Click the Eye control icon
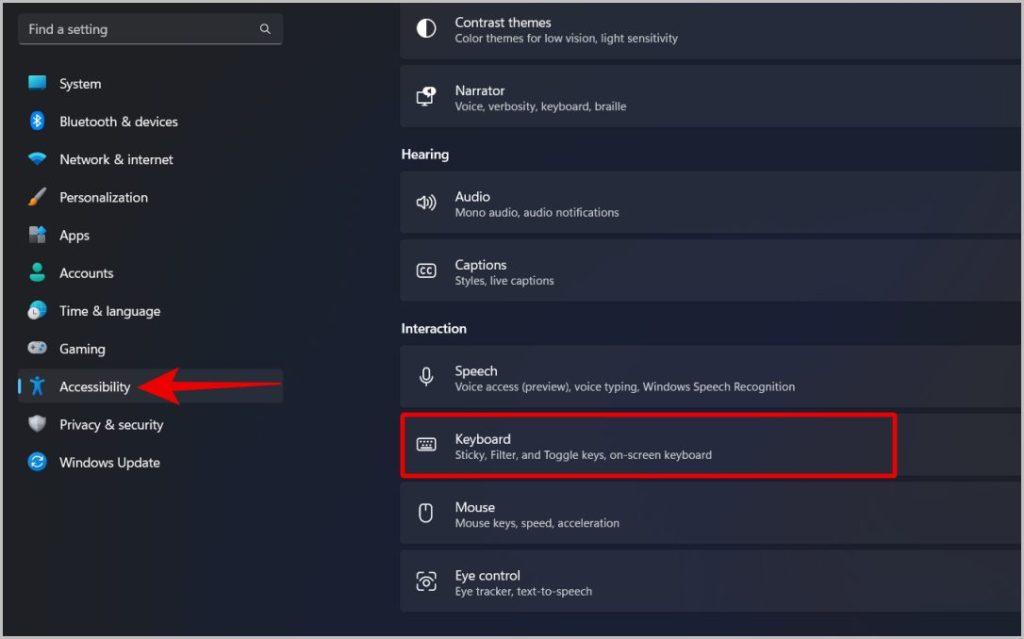 pos(426,582)
